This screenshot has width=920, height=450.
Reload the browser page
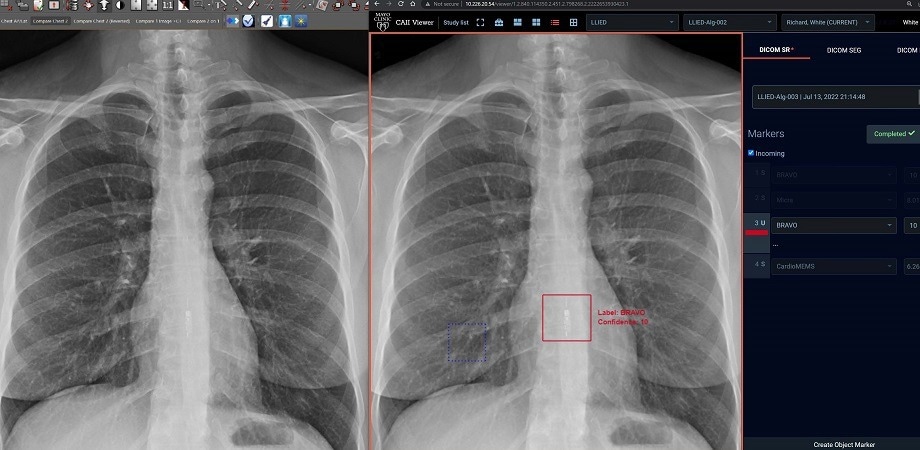click(401, 4)
